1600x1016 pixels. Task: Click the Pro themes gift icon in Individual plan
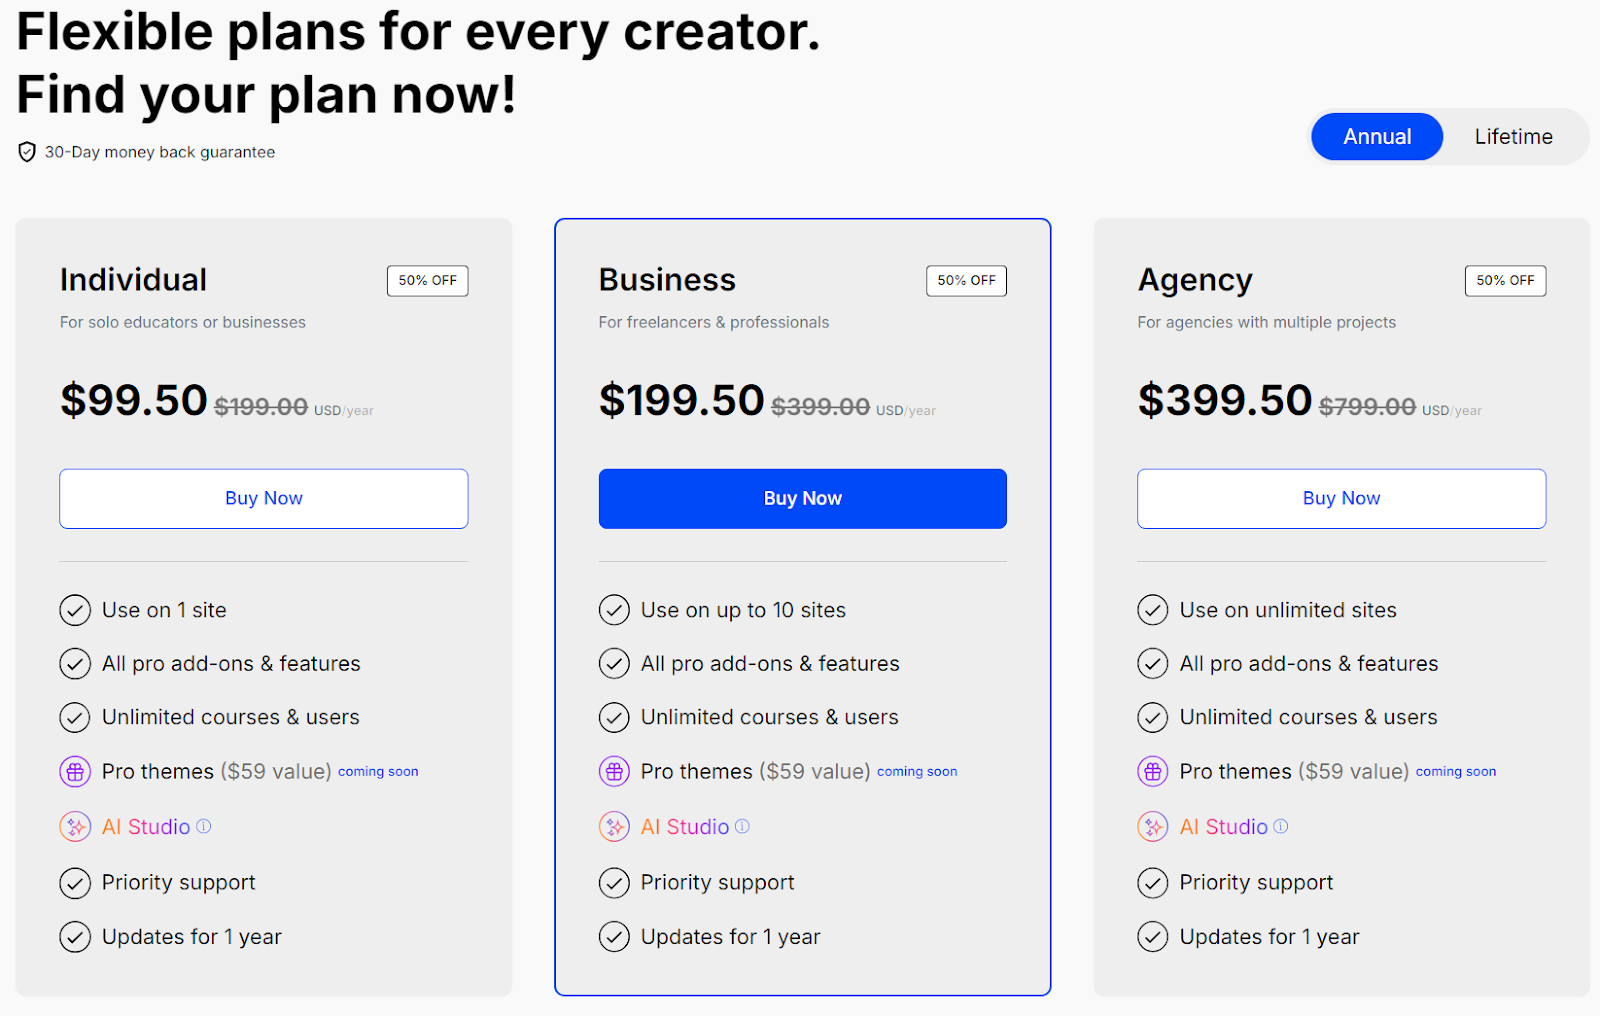coord(74,771)
